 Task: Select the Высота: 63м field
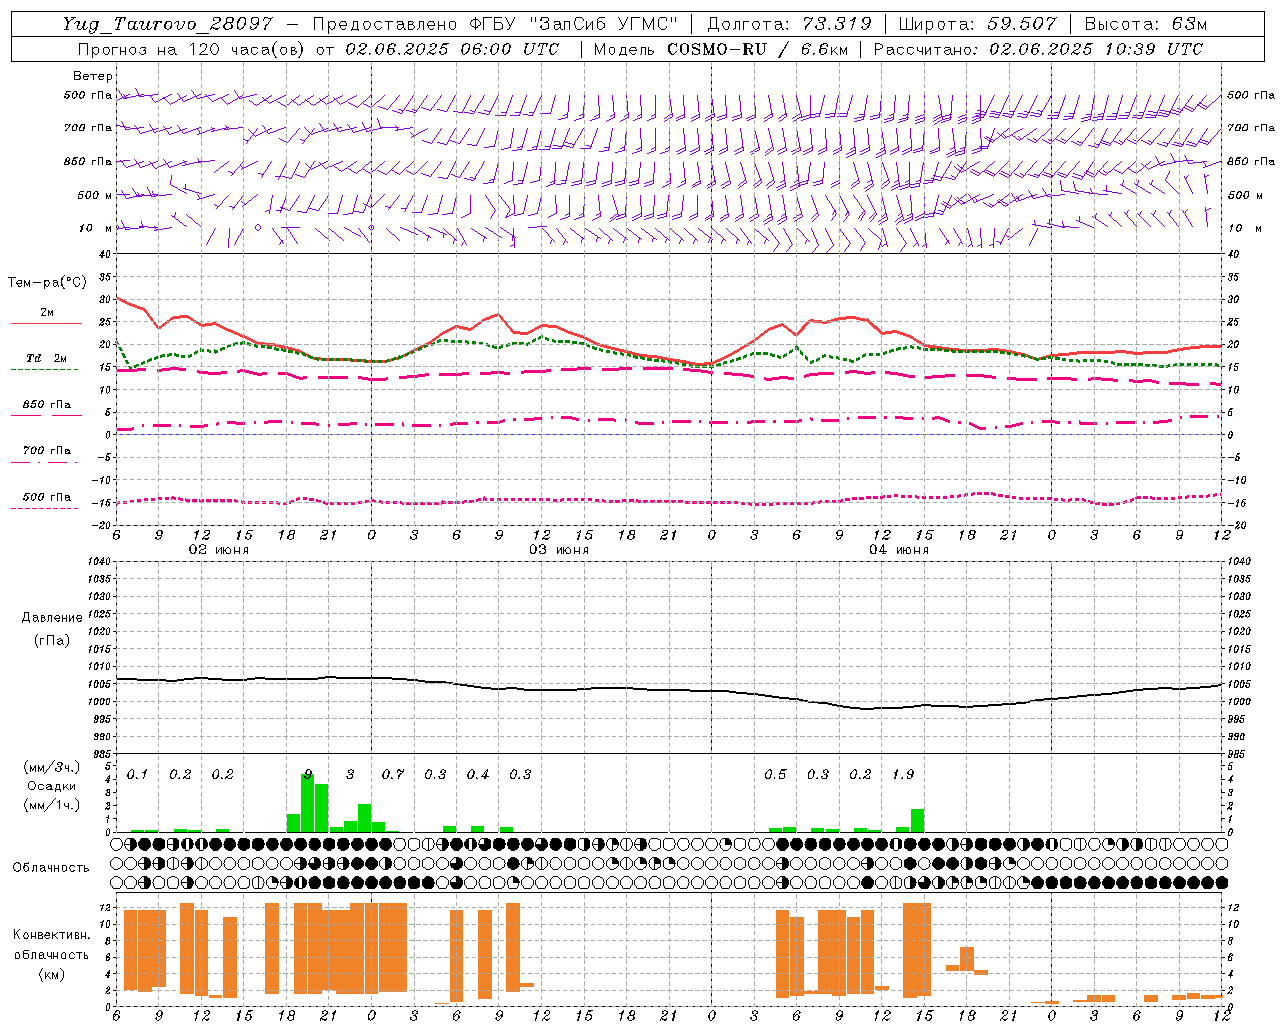point(1144,24)
